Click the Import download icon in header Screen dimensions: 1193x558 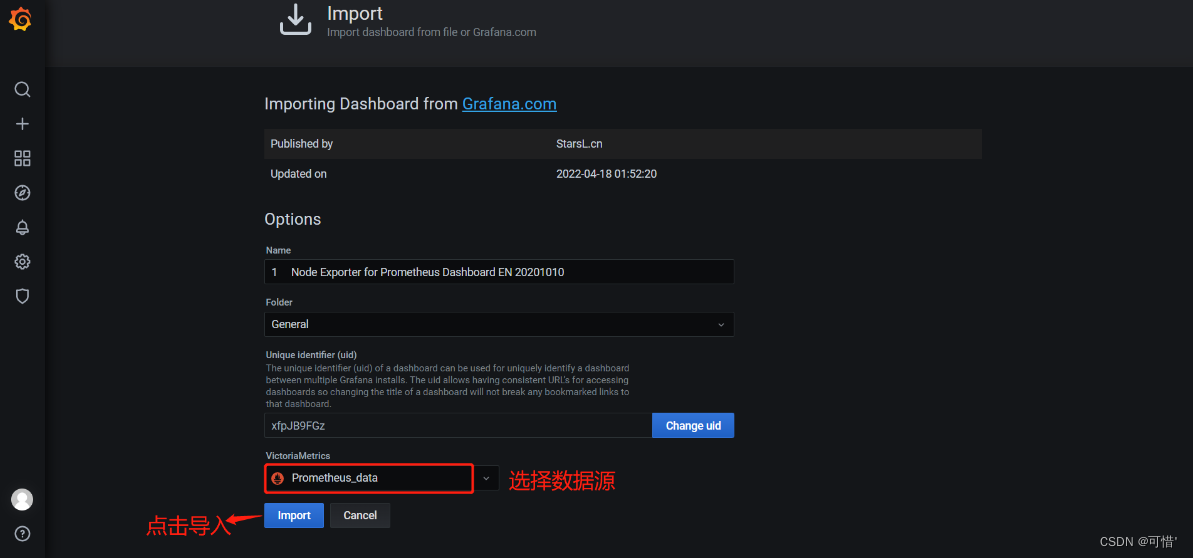pos(296,21)
